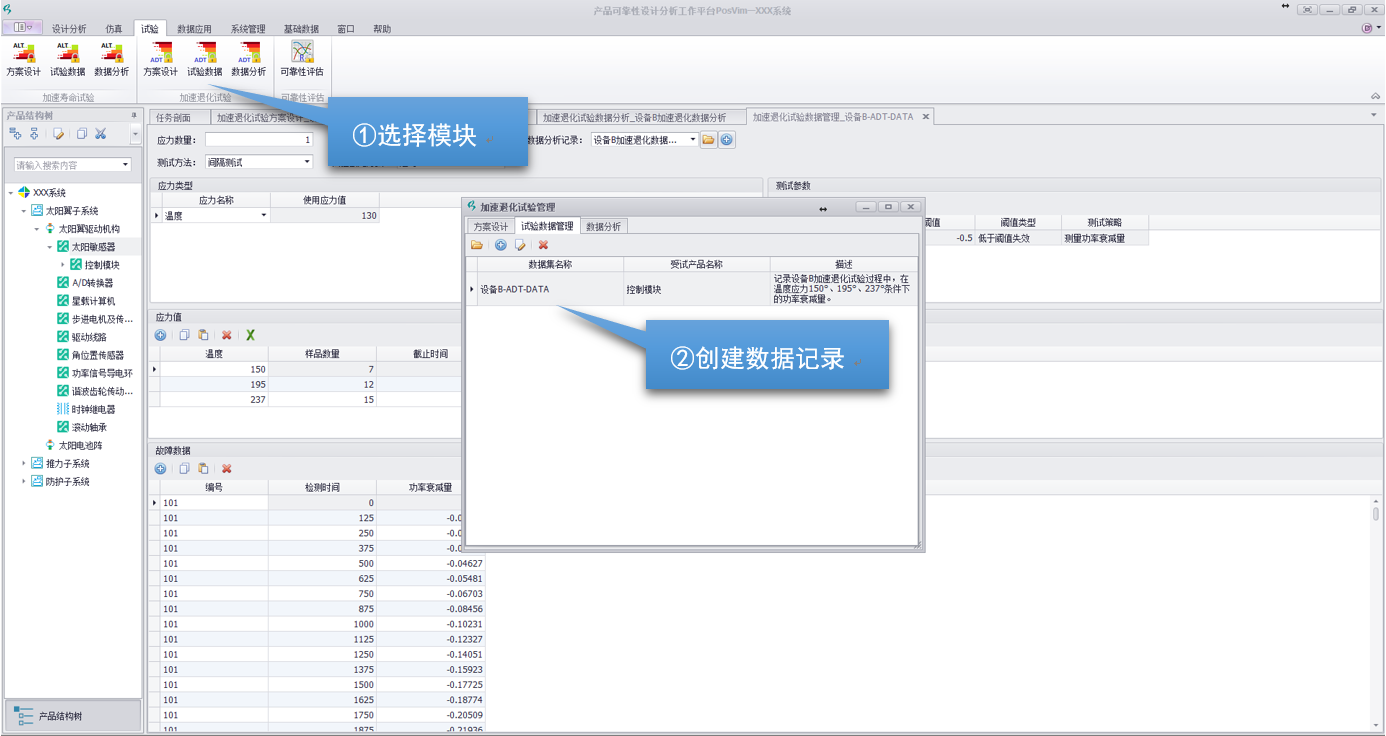选择数据分析记录旁的打开文件夹按钮
This screenshot has width=1386, height=736.
[708, 139]
